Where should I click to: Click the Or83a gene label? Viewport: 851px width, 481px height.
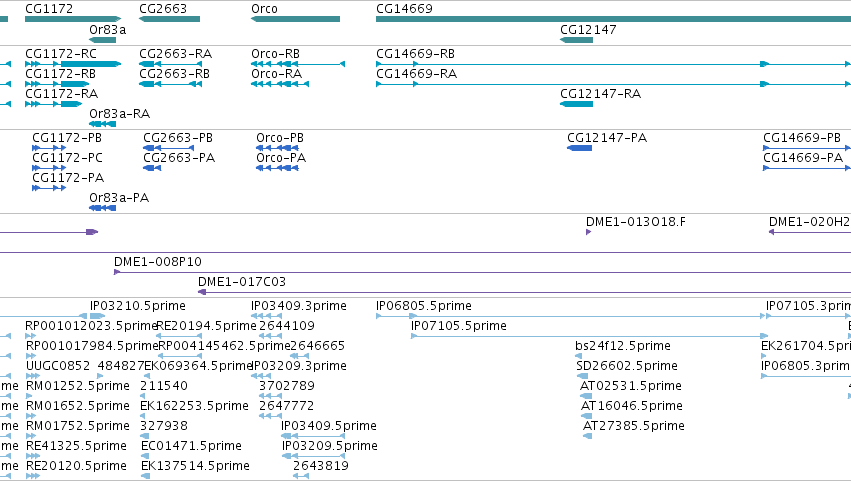(107, 30)
